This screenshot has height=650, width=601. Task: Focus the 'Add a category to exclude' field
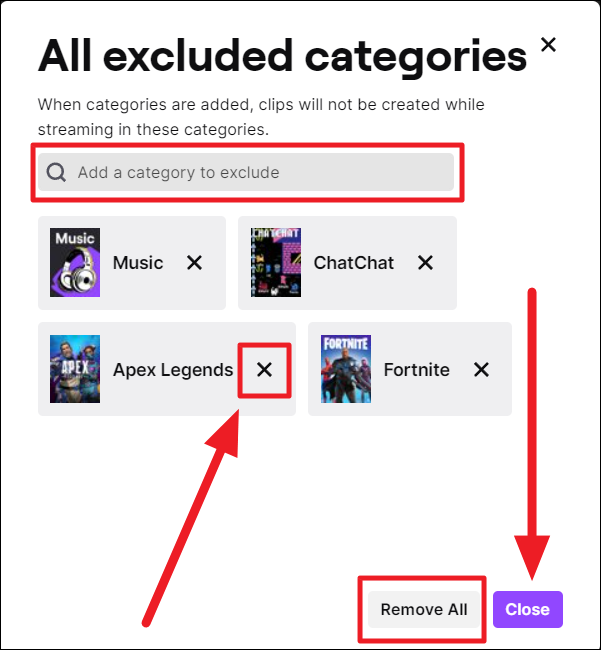tap(246, 172)
